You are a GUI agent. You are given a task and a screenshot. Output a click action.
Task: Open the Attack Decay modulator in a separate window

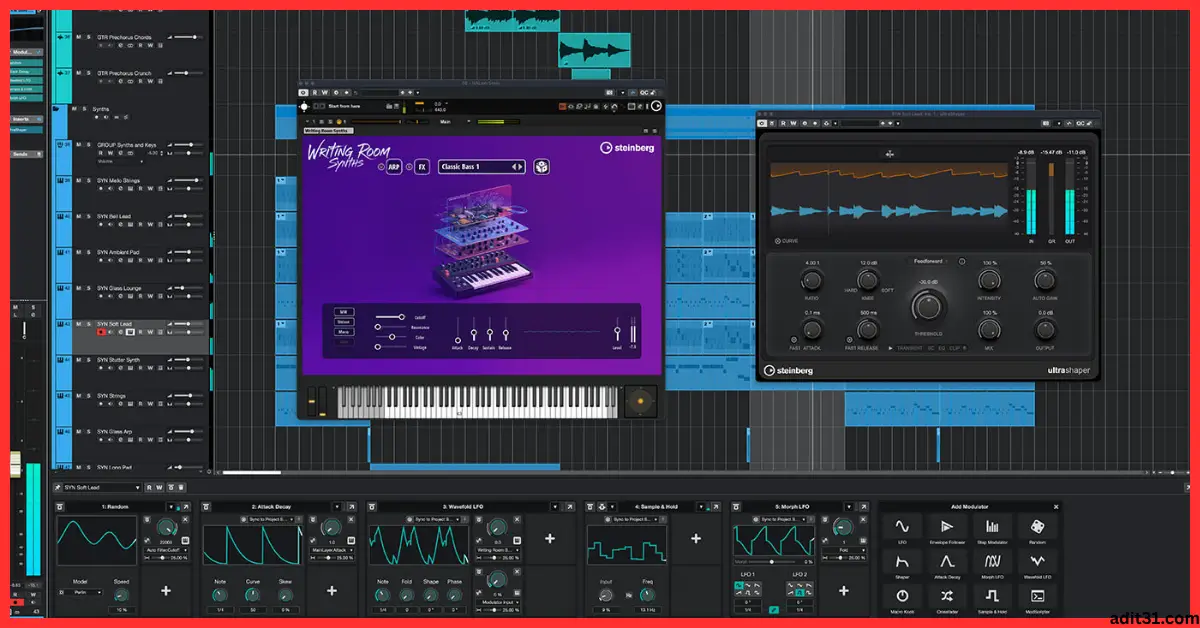(x=353, y=507)
